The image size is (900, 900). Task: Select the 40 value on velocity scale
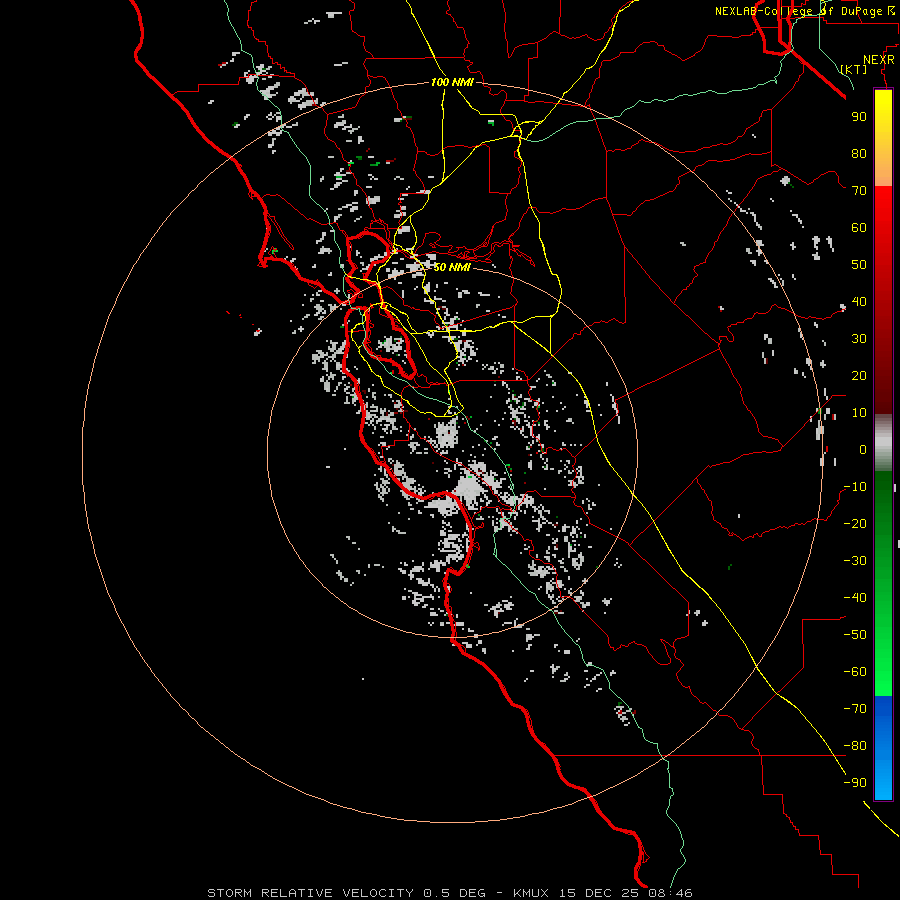coord(859,301)
